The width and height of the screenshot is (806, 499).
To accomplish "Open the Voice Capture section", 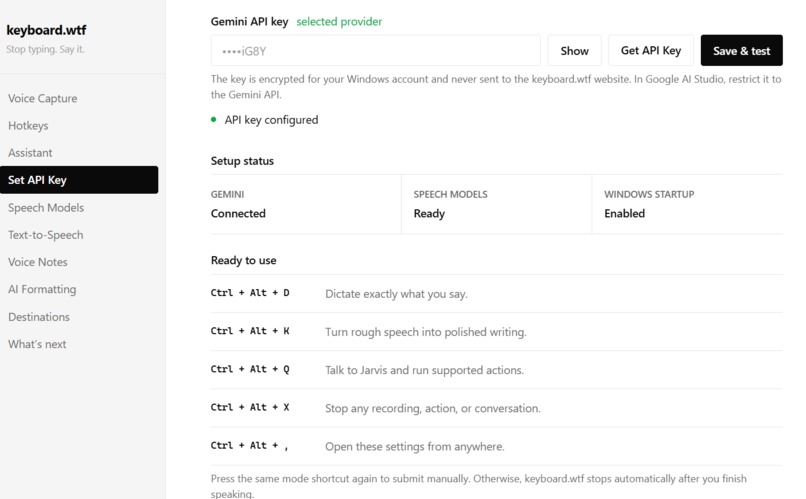I will click(43, 98).
